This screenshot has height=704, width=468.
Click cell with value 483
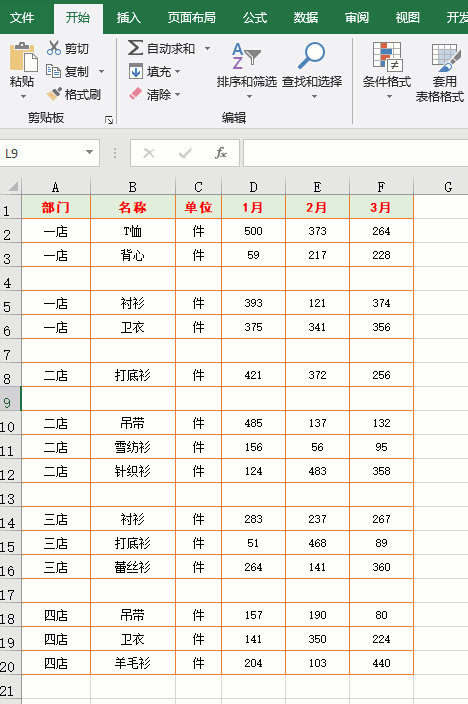click(317, 471)
